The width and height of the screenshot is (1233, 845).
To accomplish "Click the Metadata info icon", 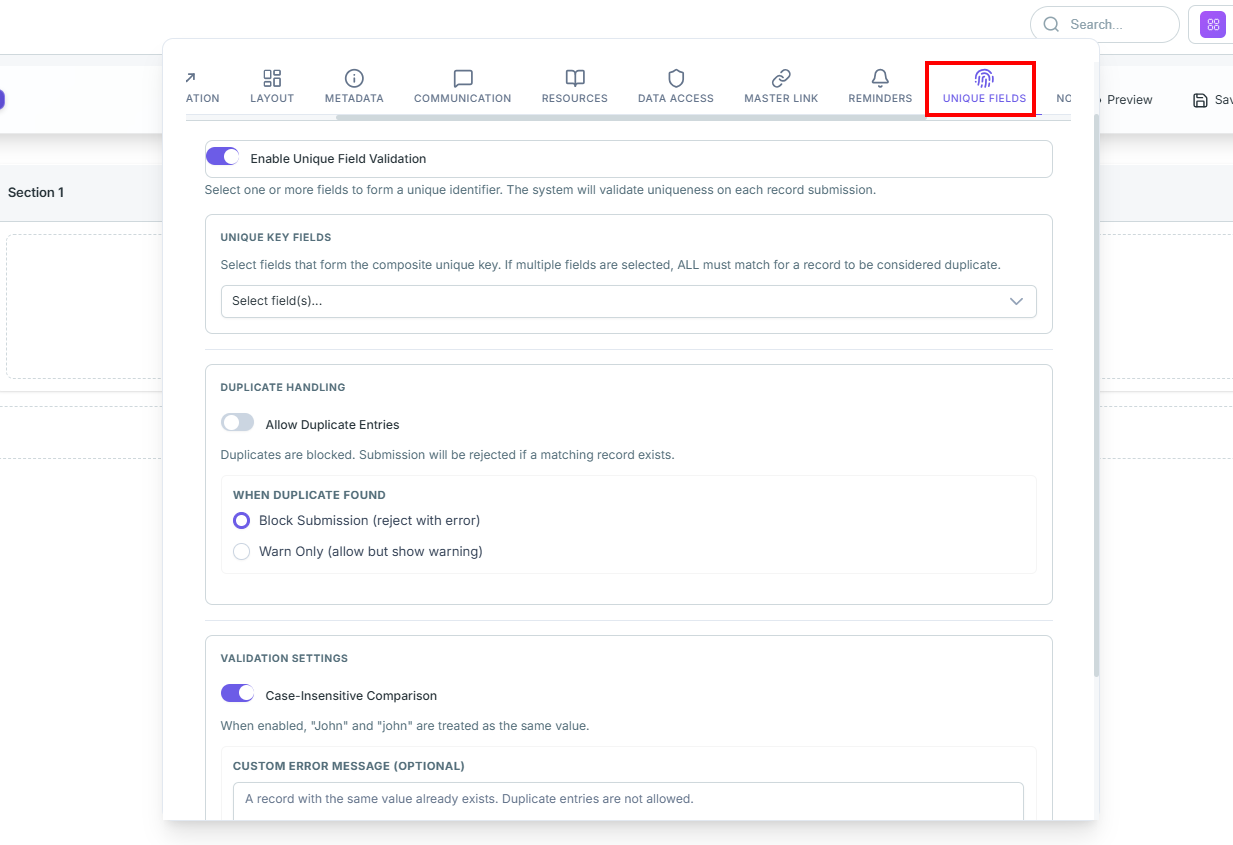I will [354, 78].
